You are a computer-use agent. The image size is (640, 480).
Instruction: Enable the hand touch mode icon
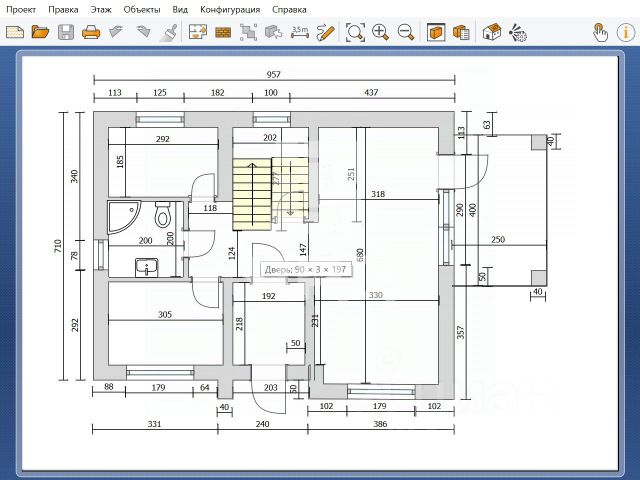point(600,32)
